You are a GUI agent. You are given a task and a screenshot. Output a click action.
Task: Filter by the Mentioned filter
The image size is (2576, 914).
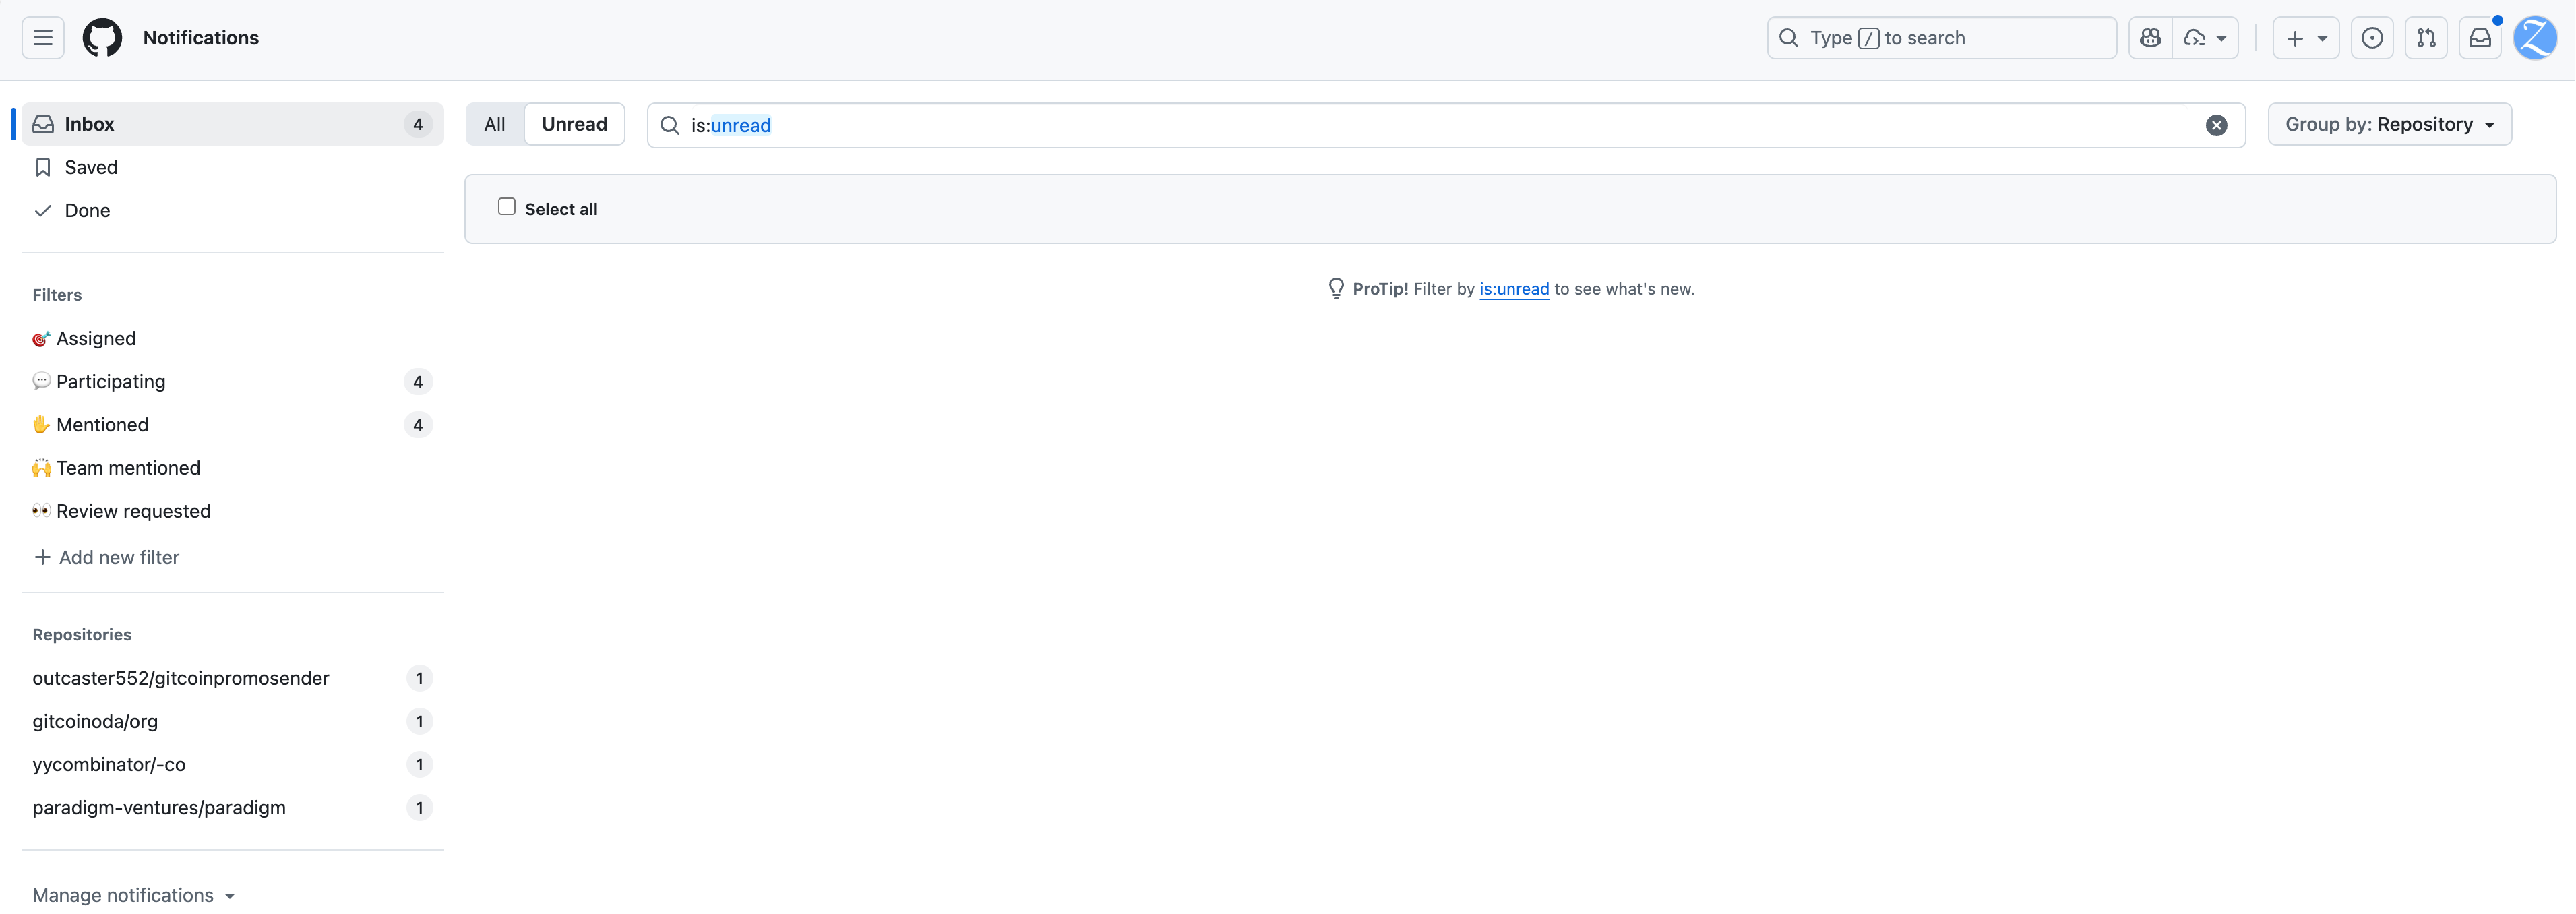(x=102, y=425)
